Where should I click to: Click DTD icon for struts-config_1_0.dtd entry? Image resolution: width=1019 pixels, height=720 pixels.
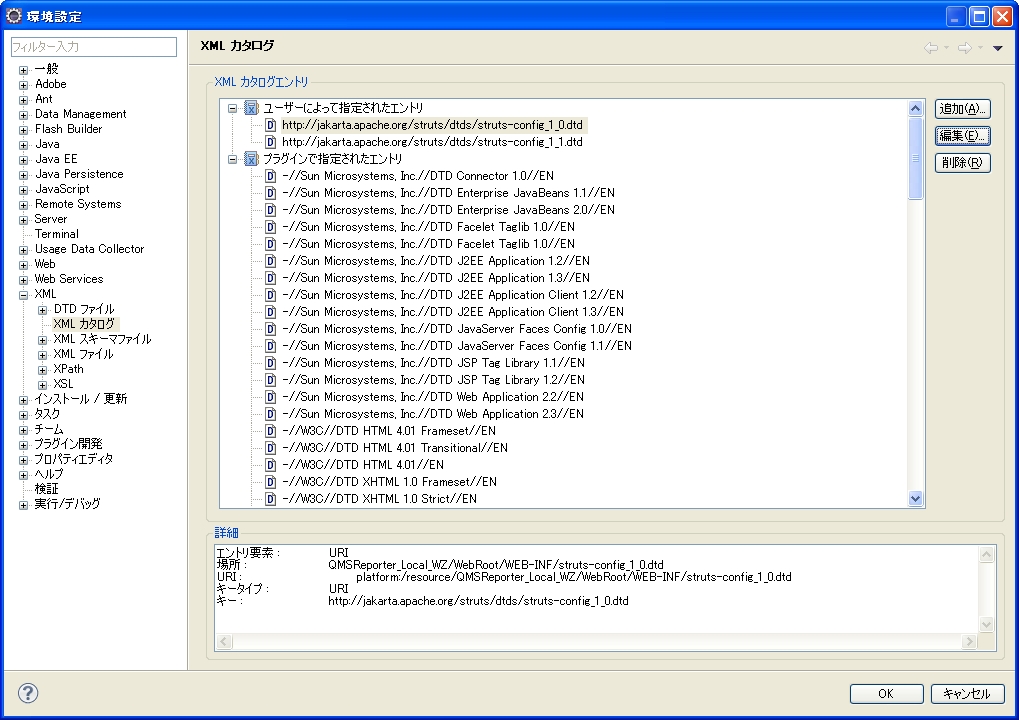pyautogui.click(x=270, y=125)
